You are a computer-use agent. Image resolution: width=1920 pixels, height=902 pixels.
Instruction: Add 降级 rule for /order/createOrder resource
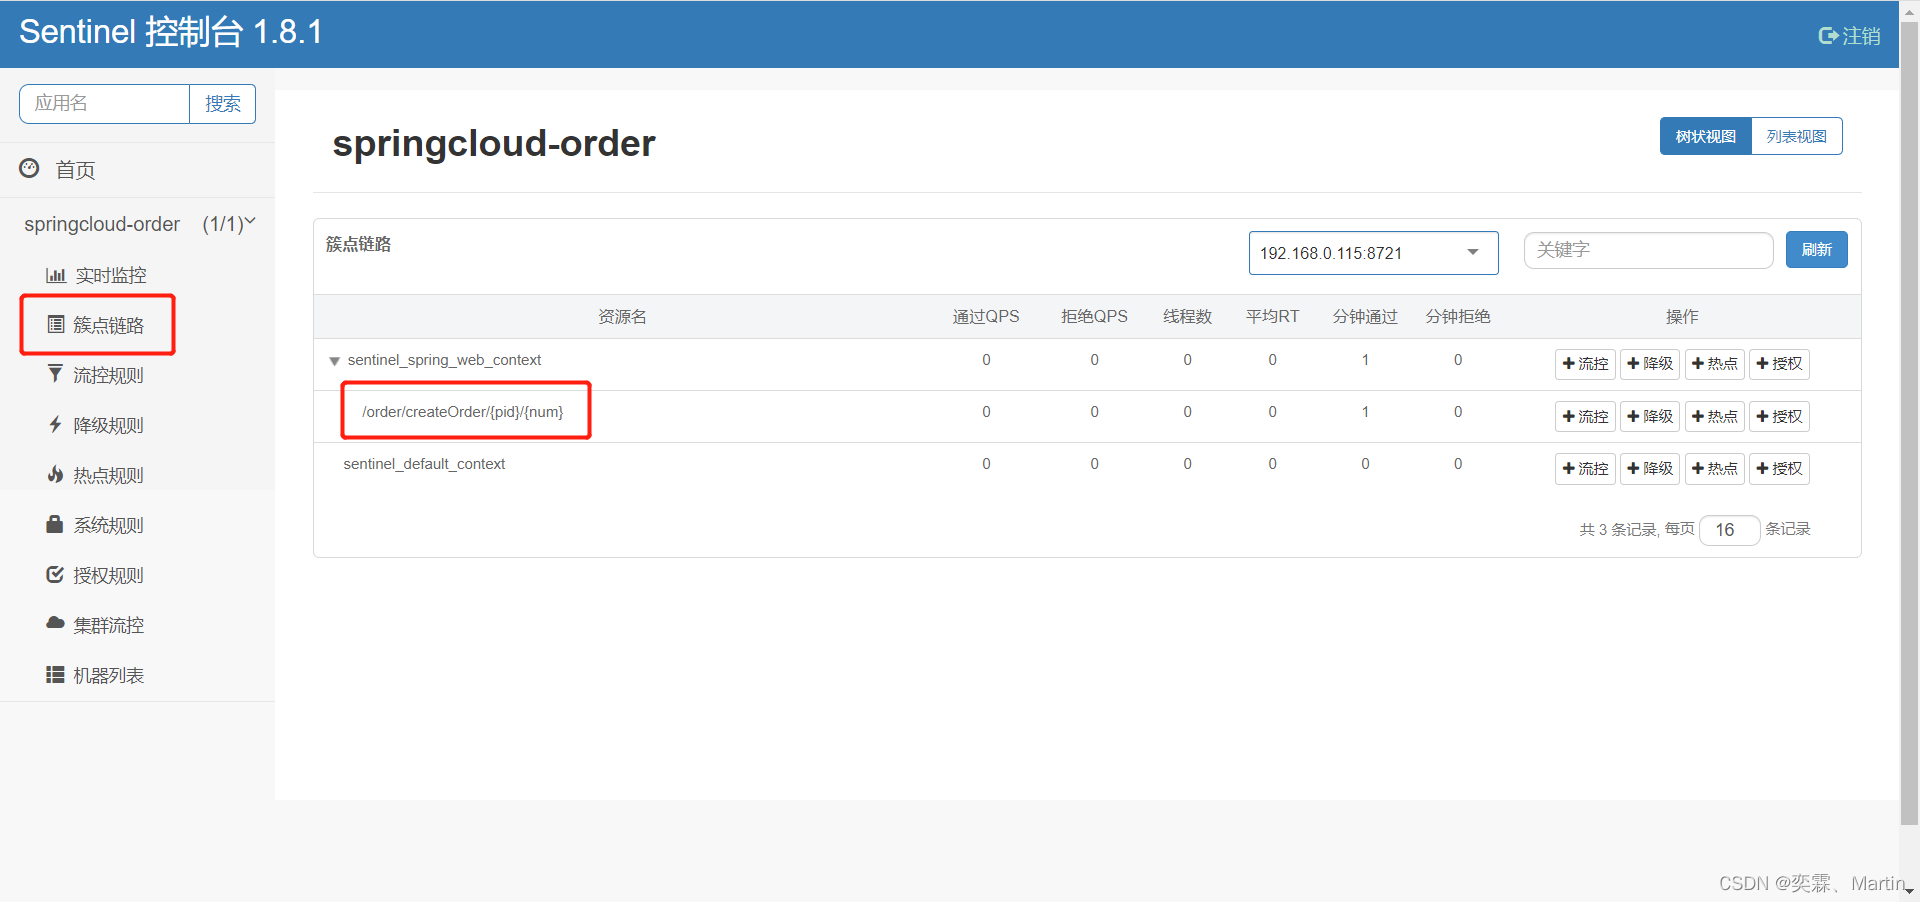pos(1650,416)
